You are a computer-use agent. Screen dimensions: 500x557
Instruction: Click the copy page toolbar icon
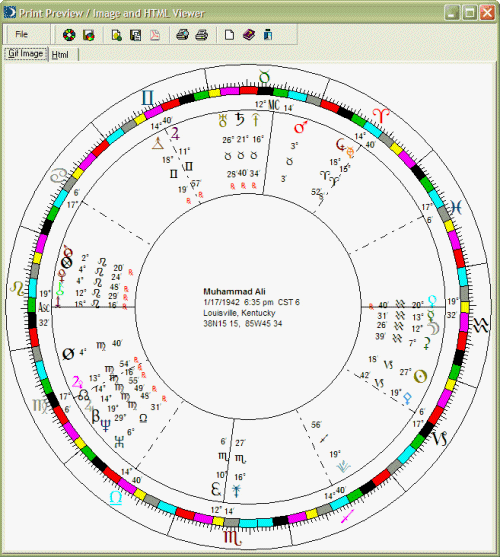(x=116, y=35)
